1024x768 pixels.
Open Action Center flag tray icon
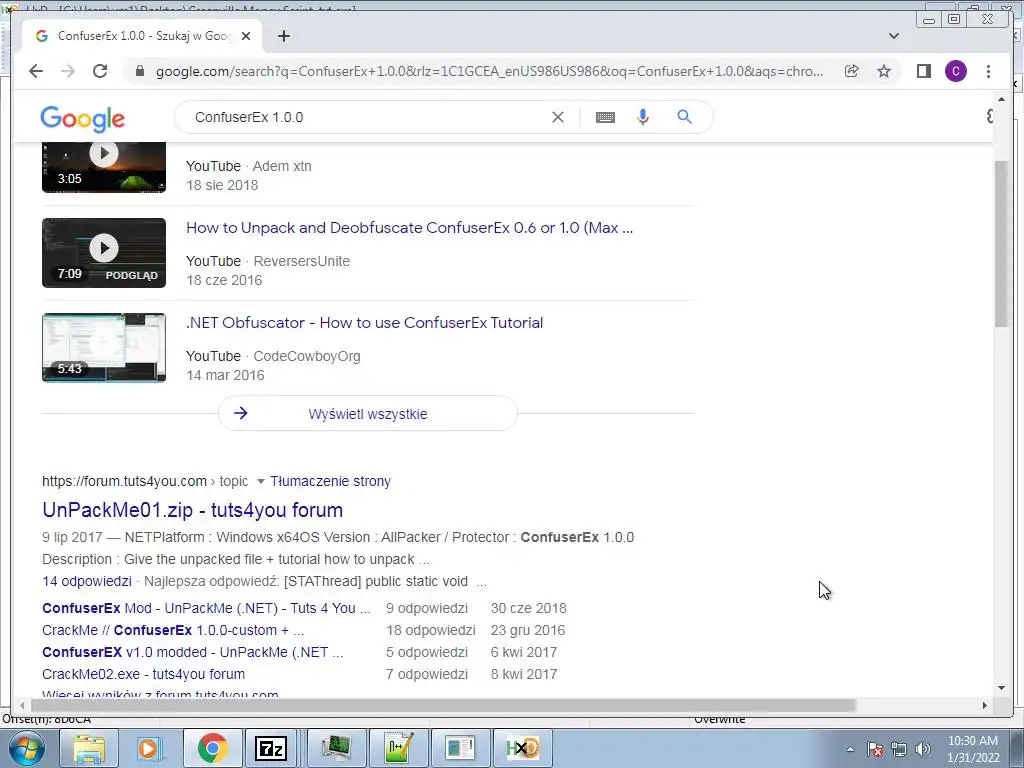(x=875, y=749)
